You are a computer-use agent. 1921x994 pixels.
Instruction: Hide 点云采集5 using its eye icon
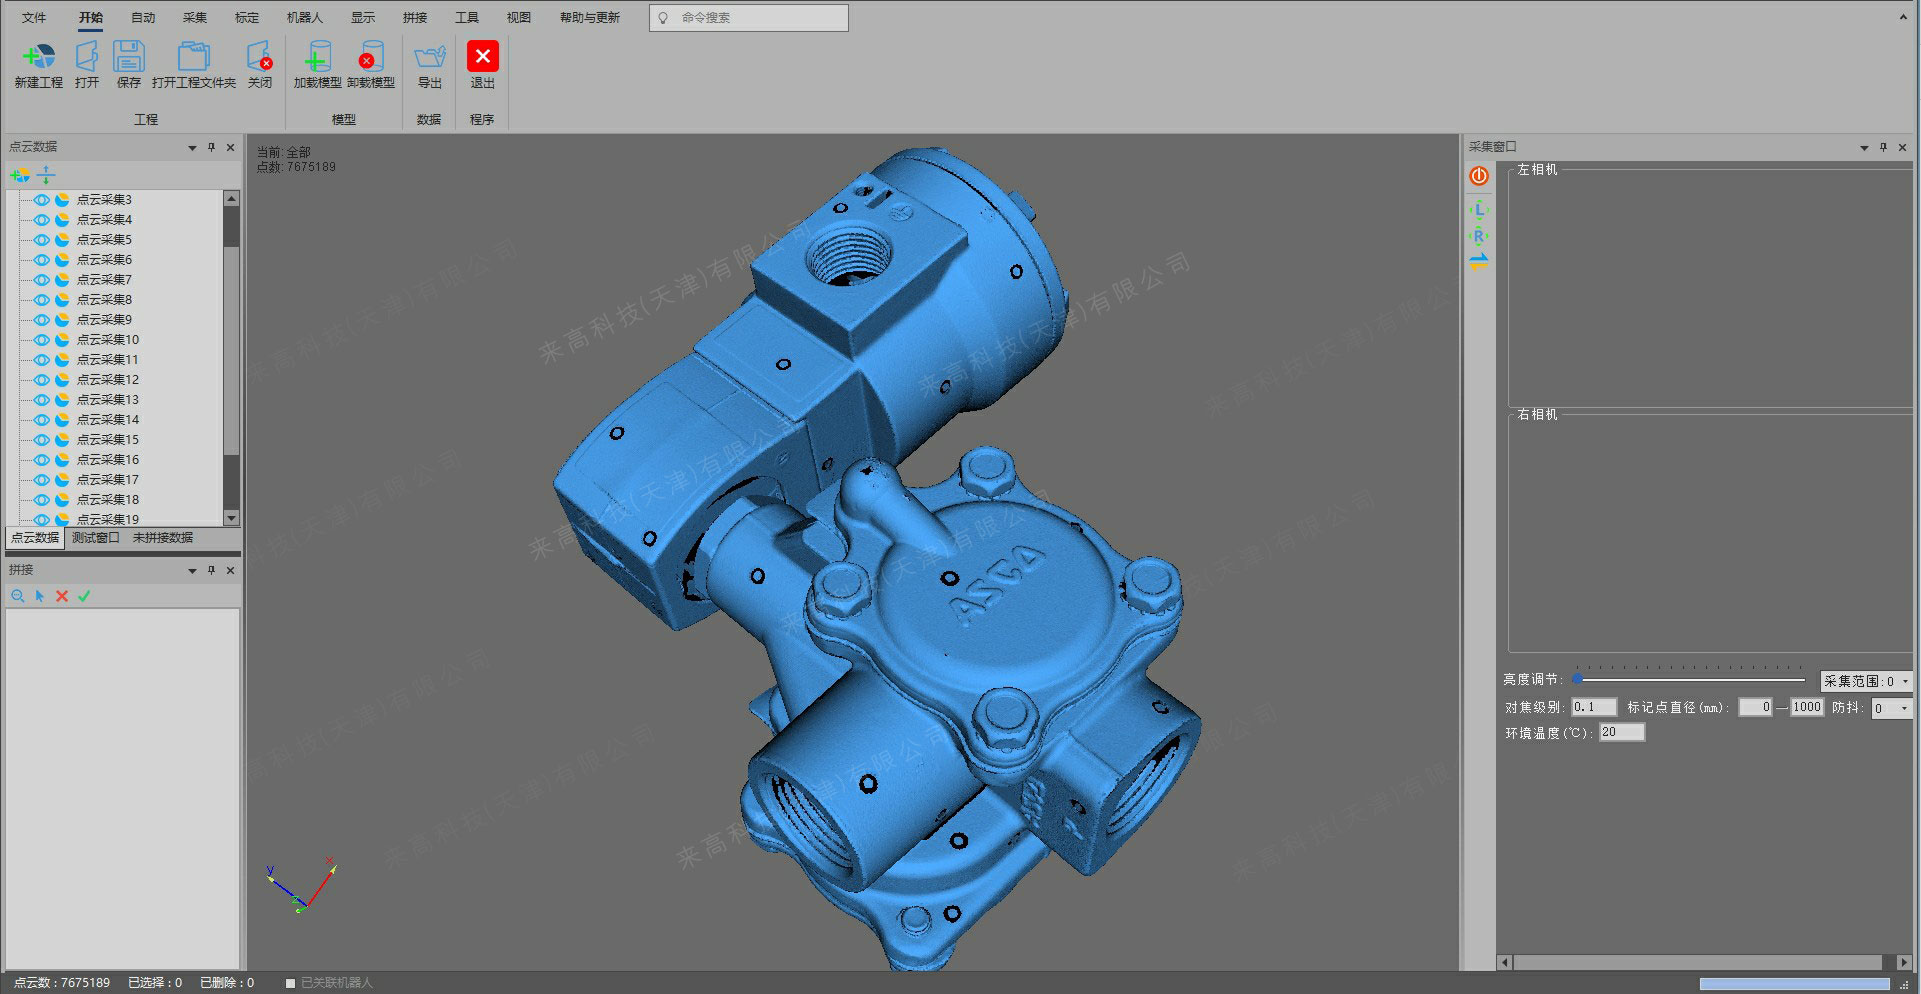pyautogui.click(x=42, y=240)
